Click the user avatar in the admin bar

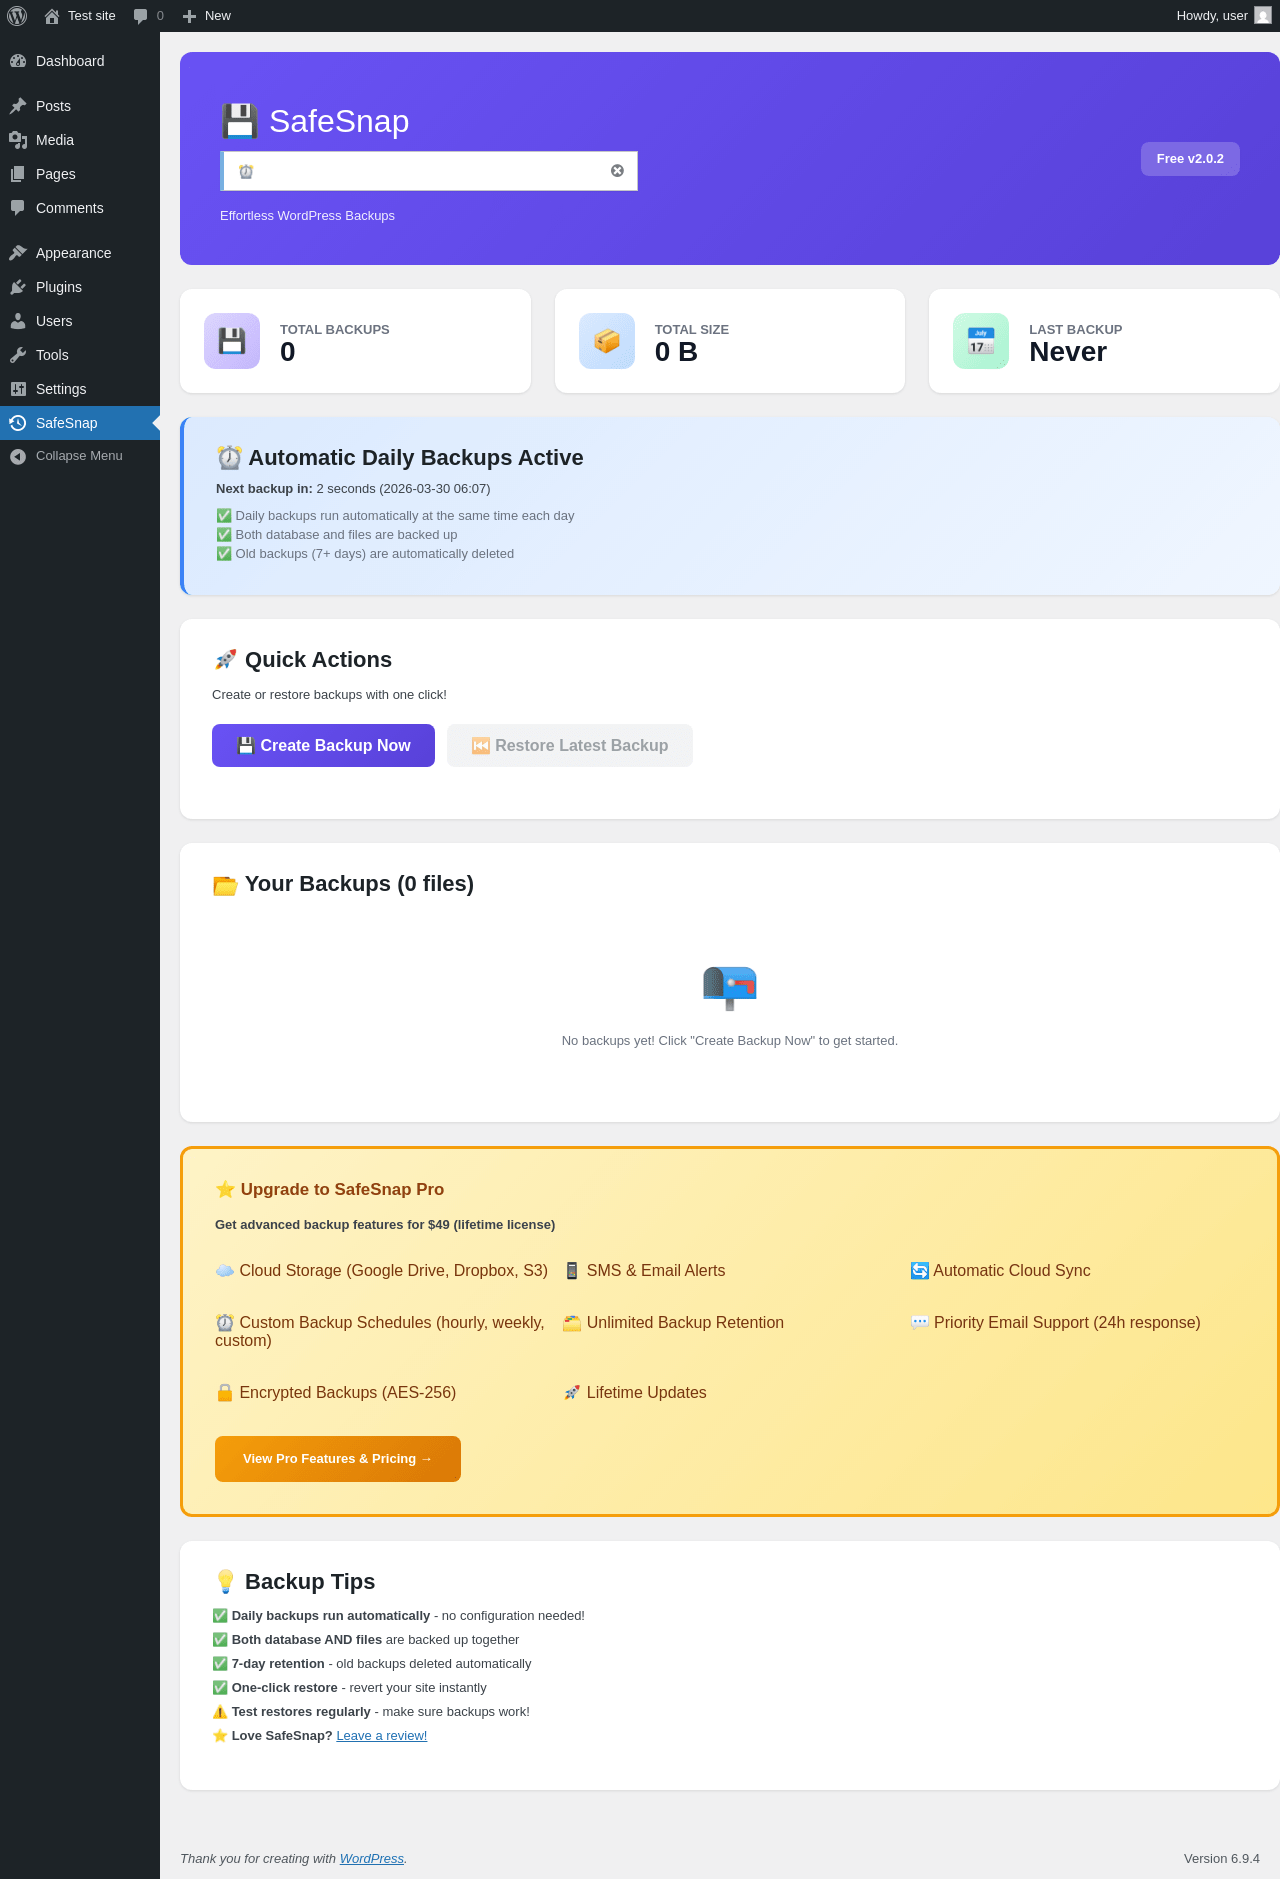pos(1263,16)
